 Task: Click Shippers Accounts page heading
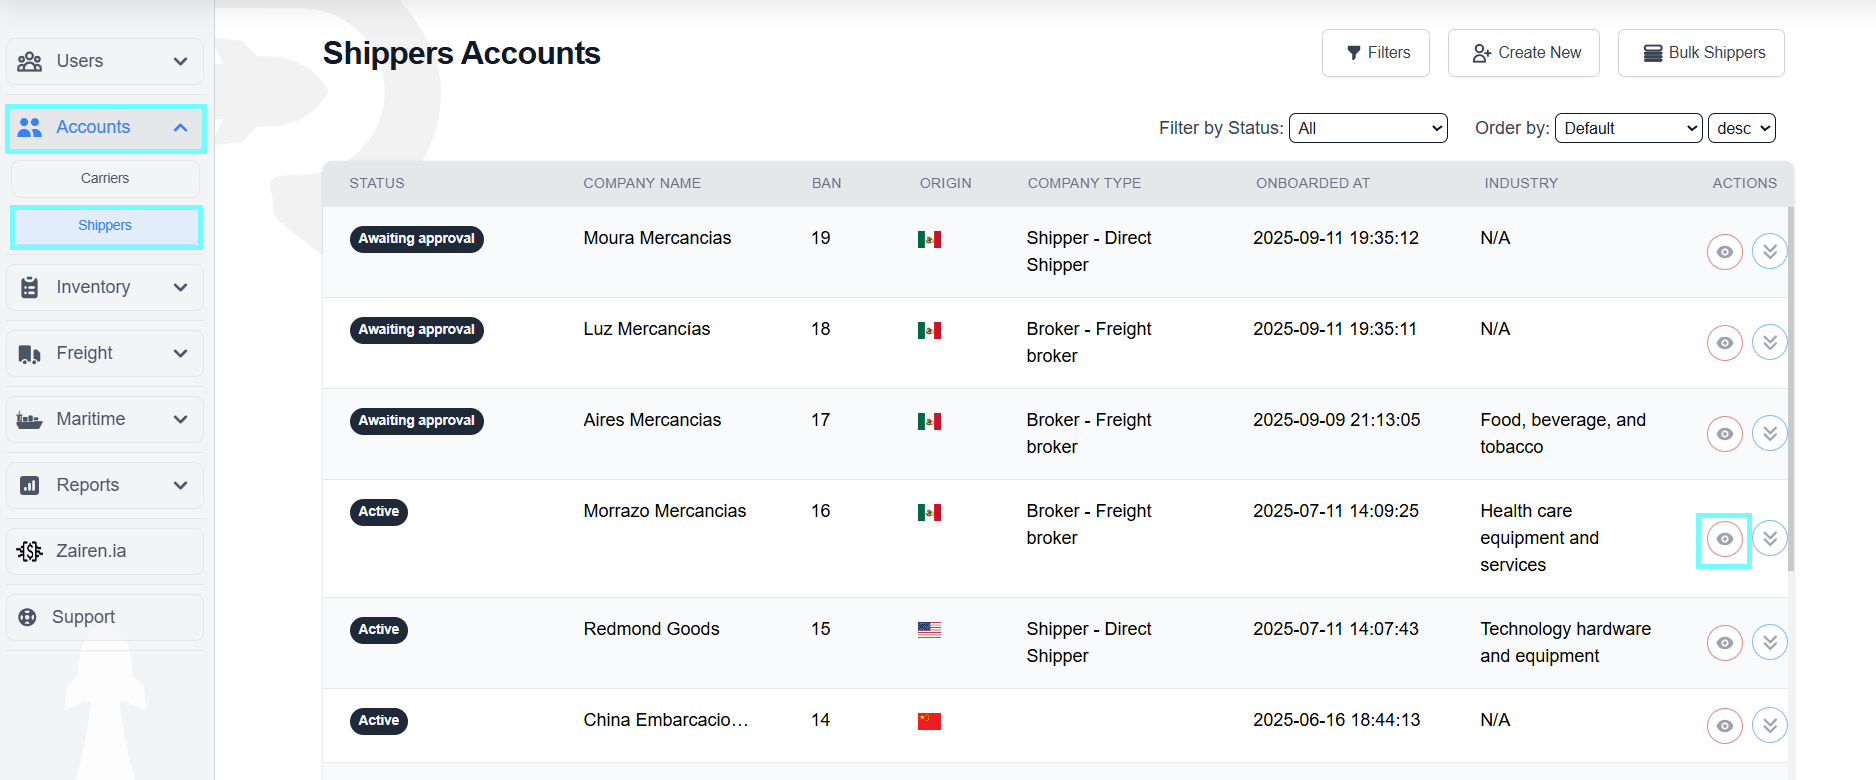[461, 53]
